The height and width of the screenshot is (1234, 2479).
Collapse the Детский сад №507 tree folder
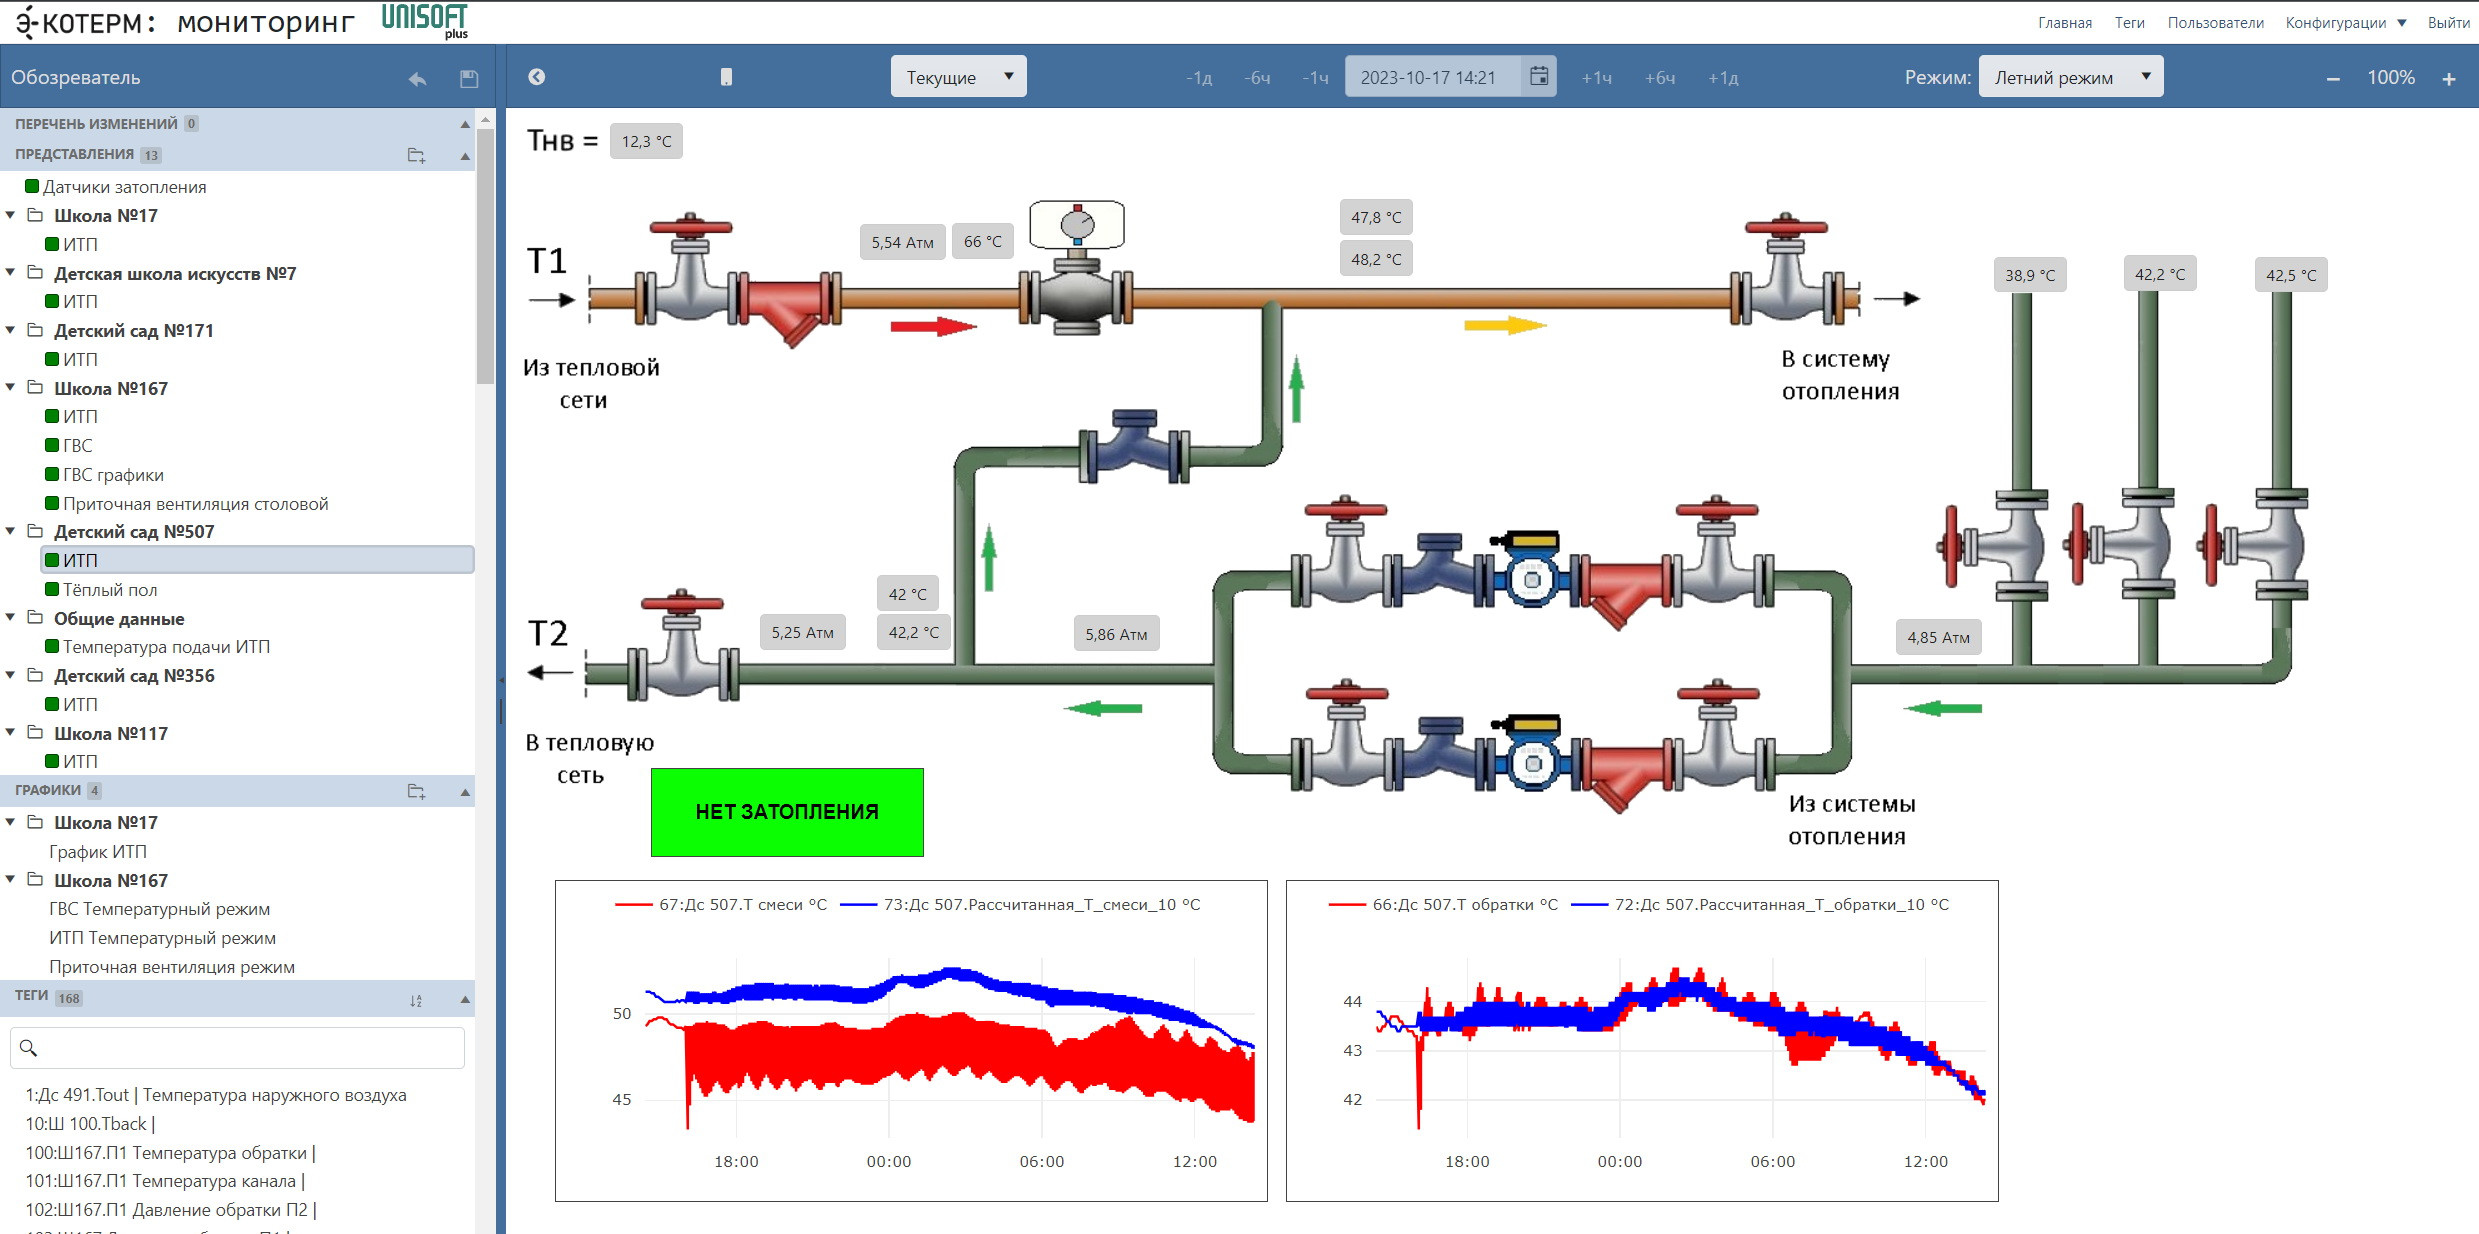pos(11,531)
